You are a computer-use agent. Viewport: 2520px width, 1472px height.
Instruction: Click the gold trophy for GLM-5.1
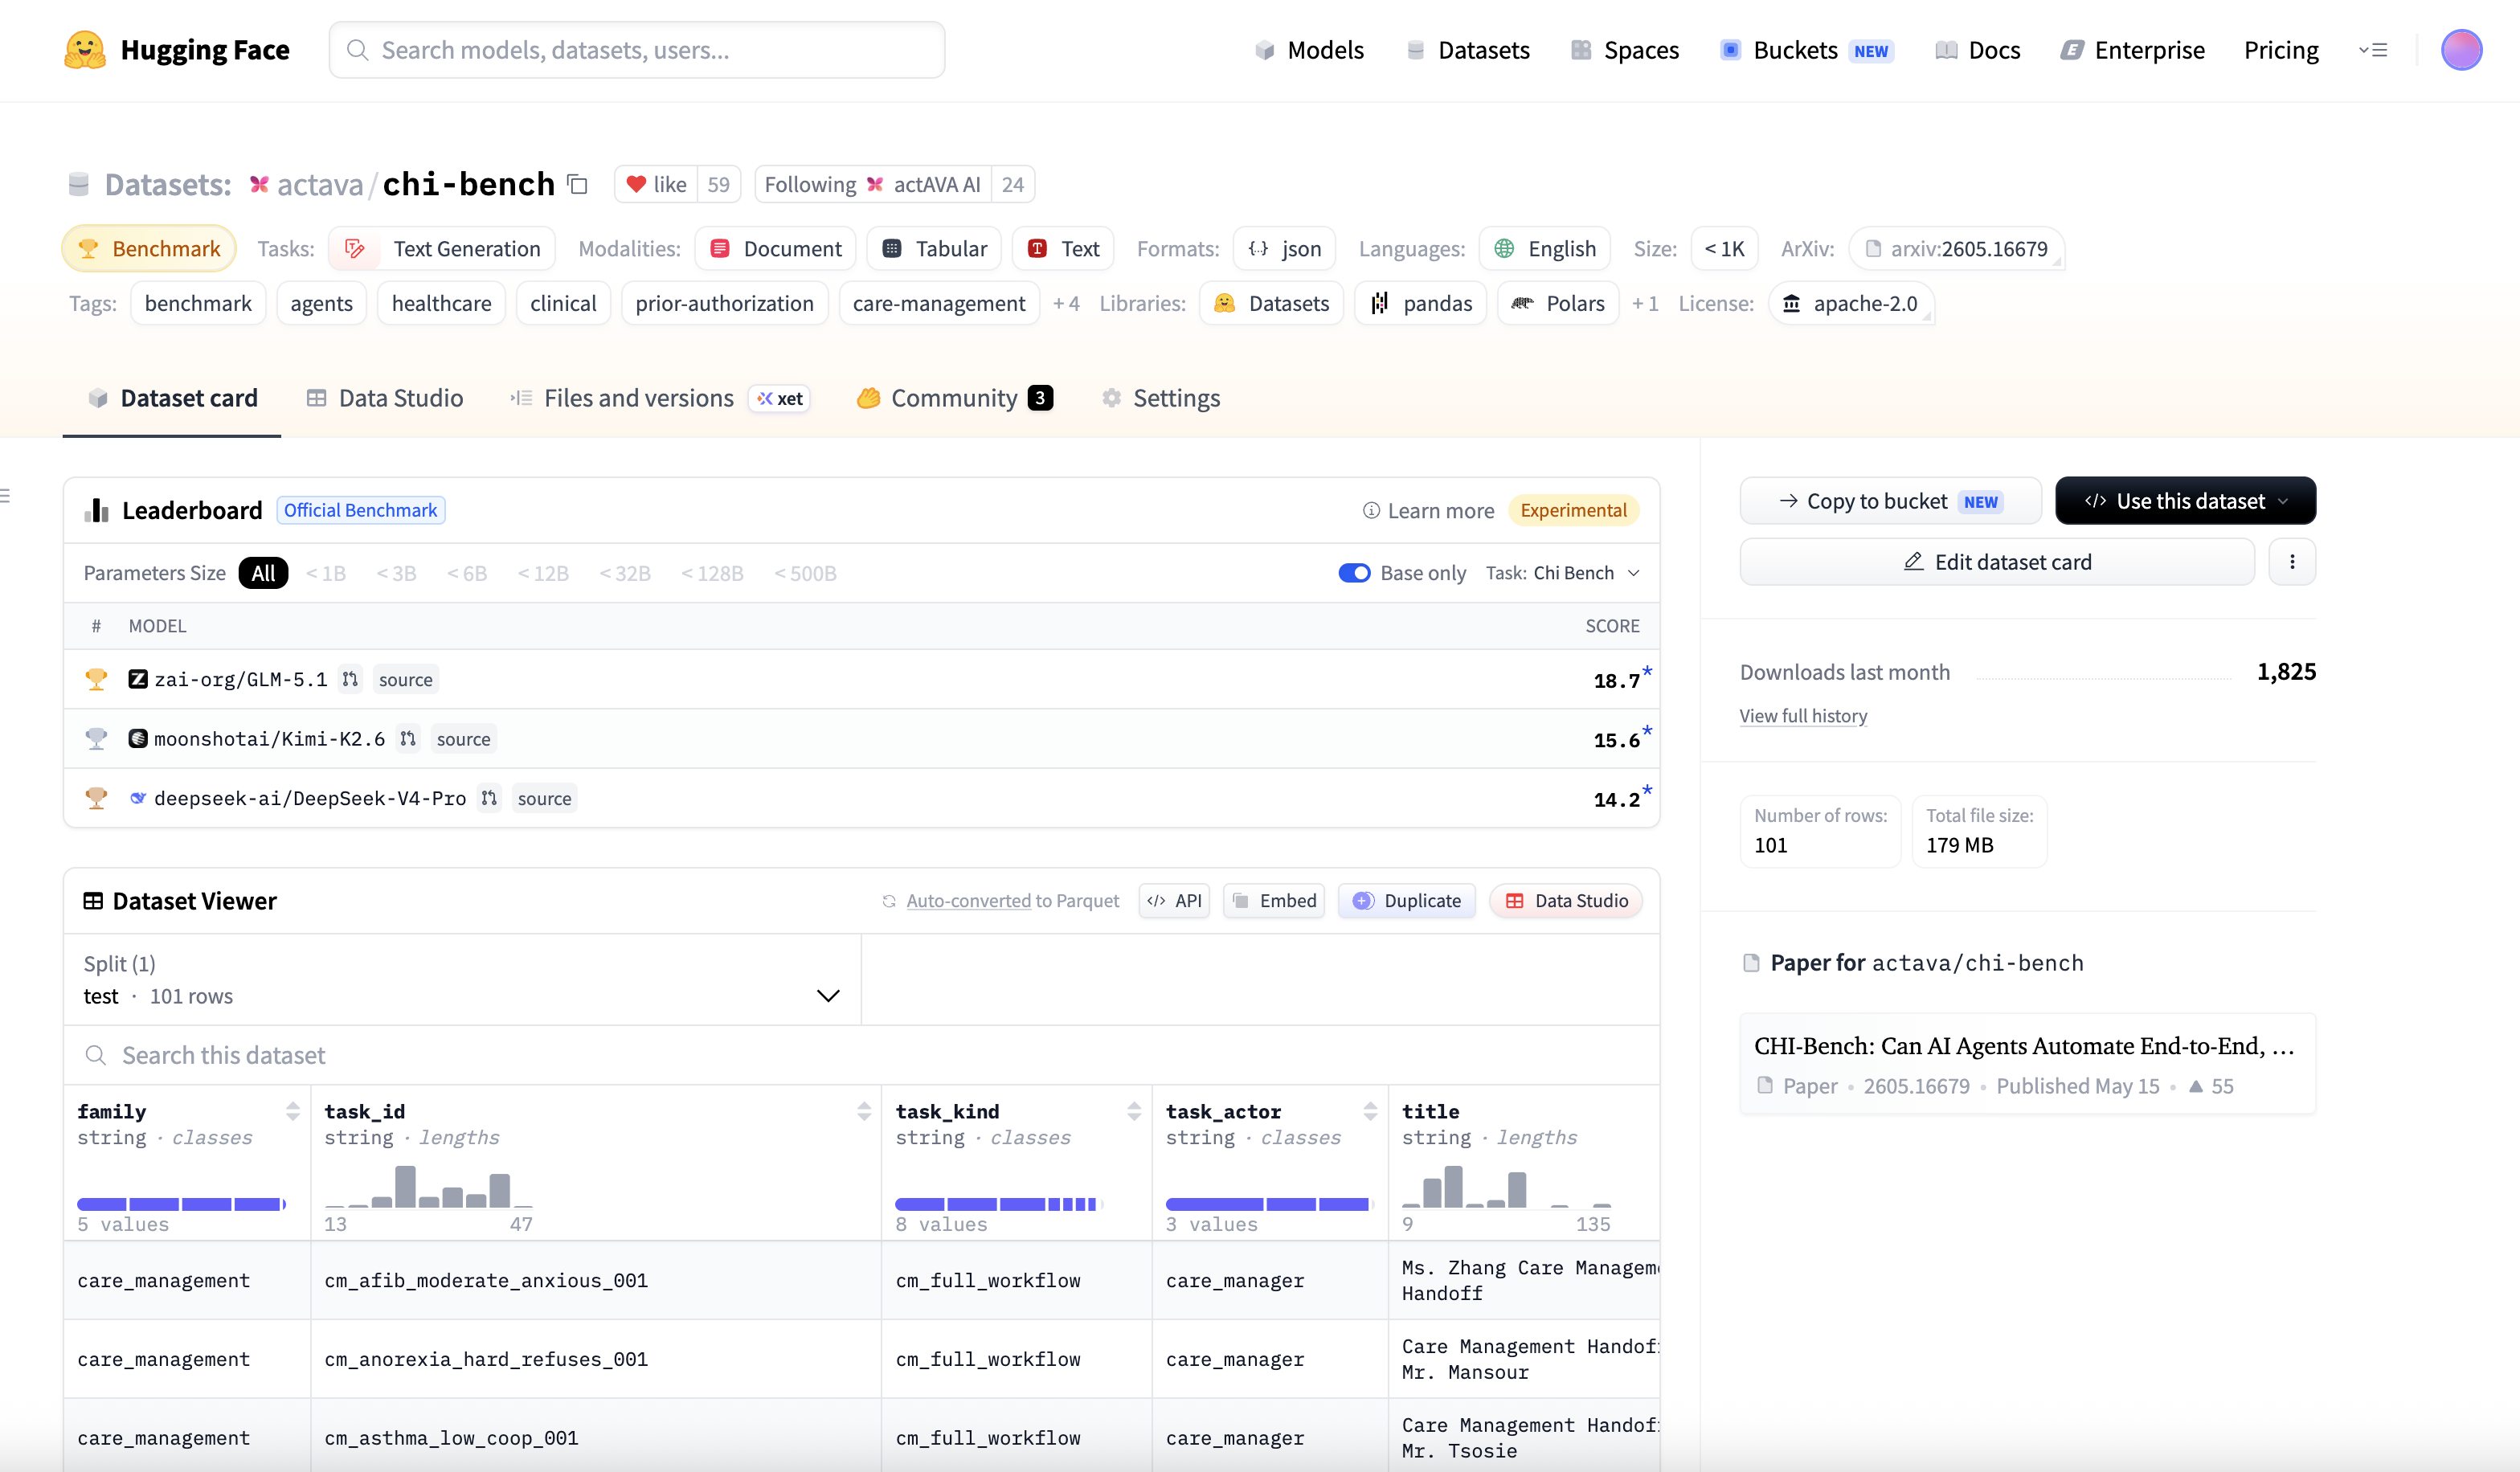(96, 680)
